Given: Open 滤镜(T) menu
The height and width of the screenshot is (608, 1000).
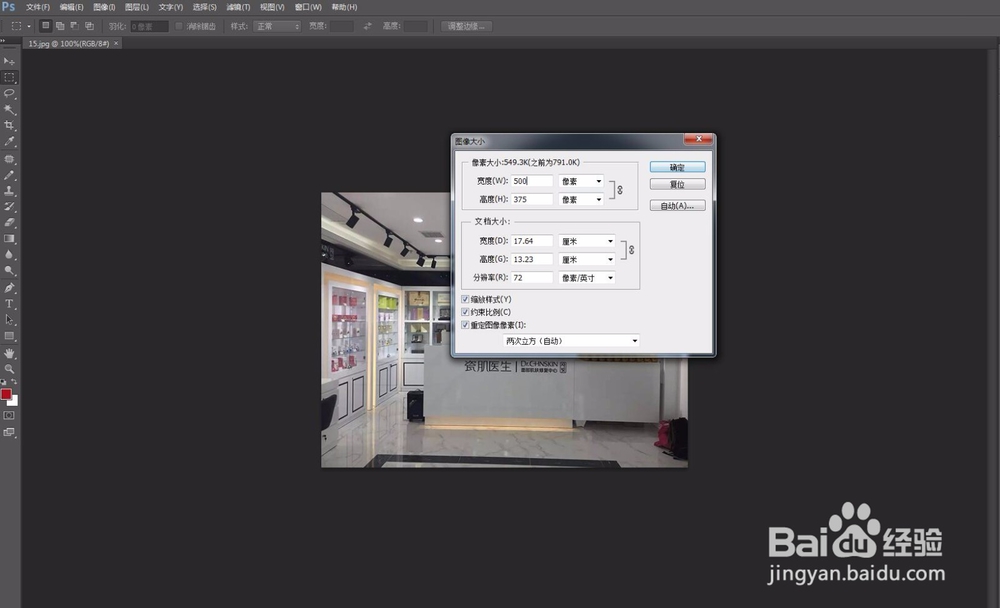Looking at the screenshot, I should (239, 7).
